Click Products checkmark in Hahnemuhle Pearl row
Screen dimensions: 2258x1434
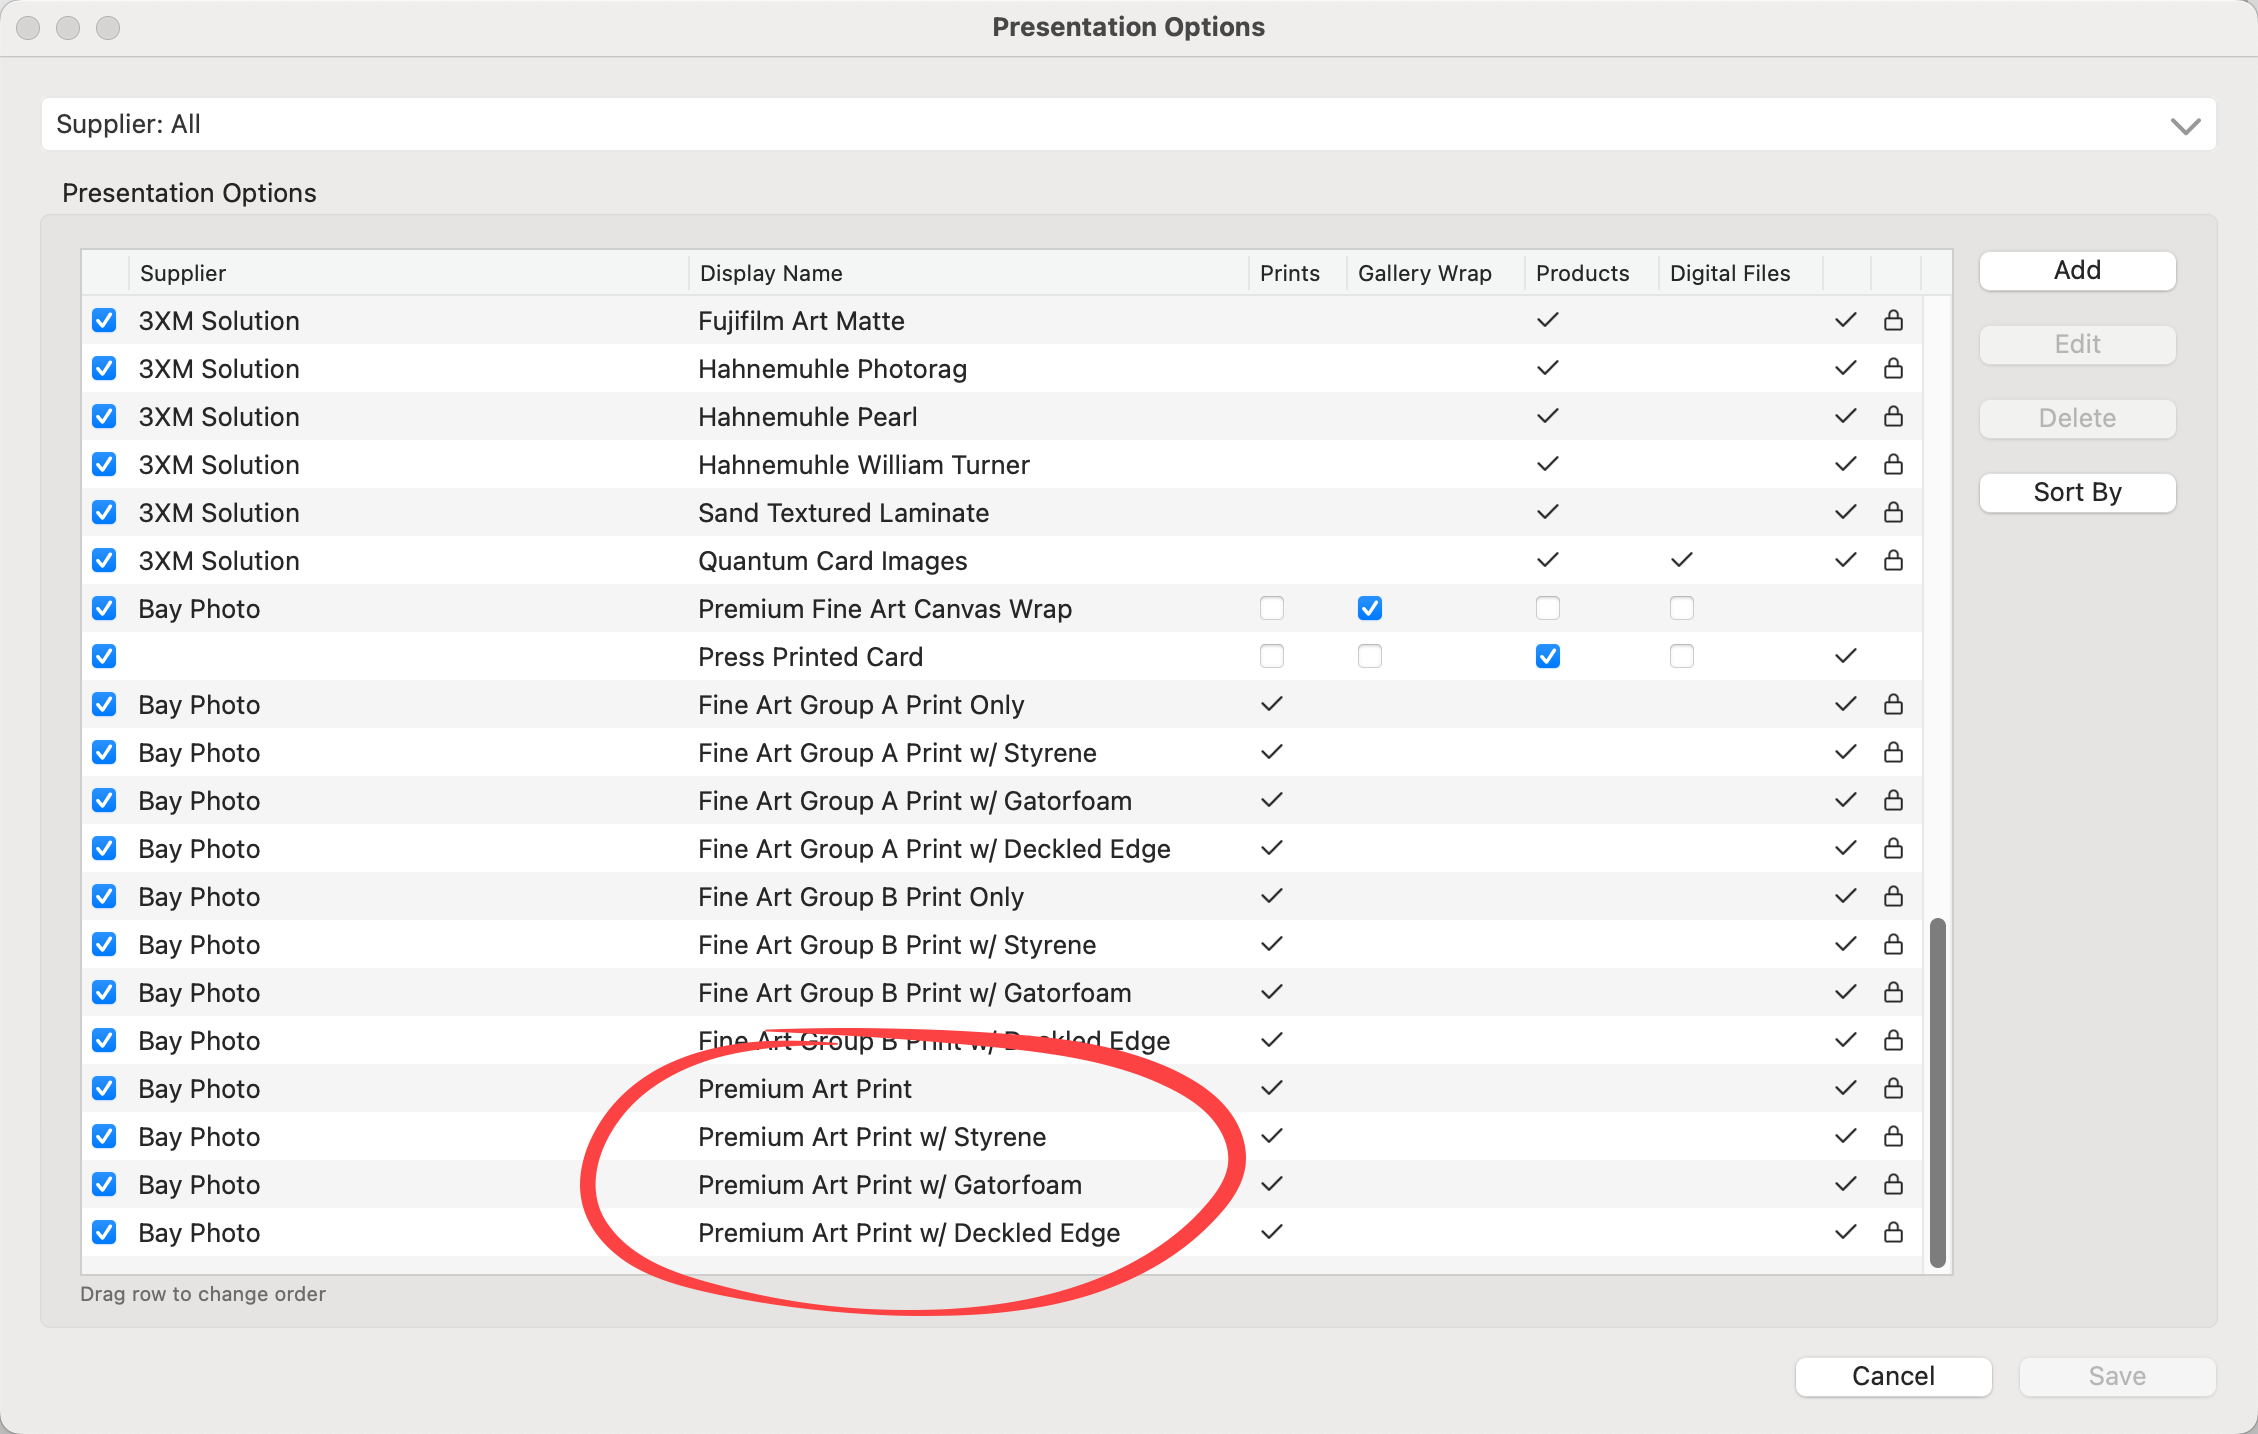[x=1547, y=416]
